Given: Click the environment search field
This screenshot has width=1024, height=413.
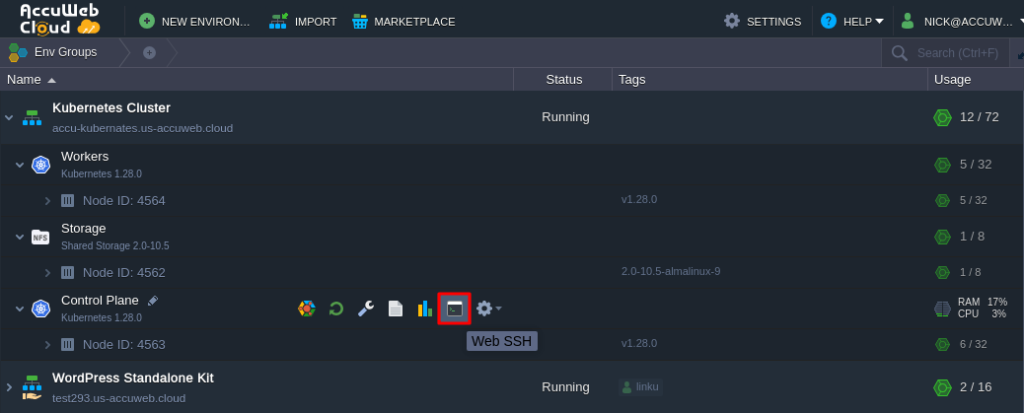Looking at the screenshot, I should click(960, 53).
